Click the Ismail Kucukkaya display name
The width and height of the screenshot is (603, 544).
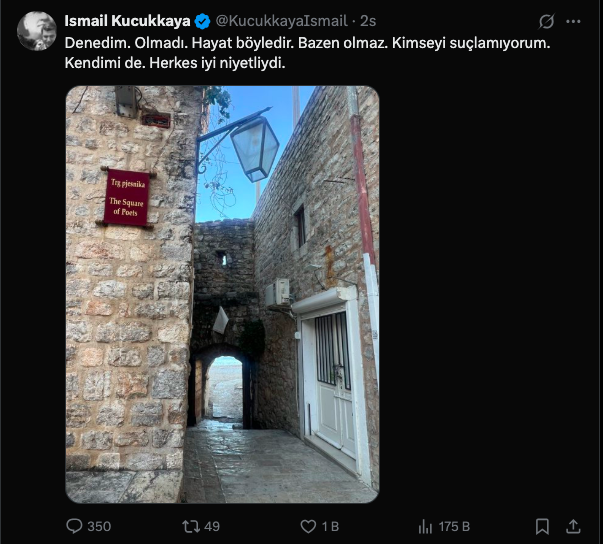[x=127, y=21]
